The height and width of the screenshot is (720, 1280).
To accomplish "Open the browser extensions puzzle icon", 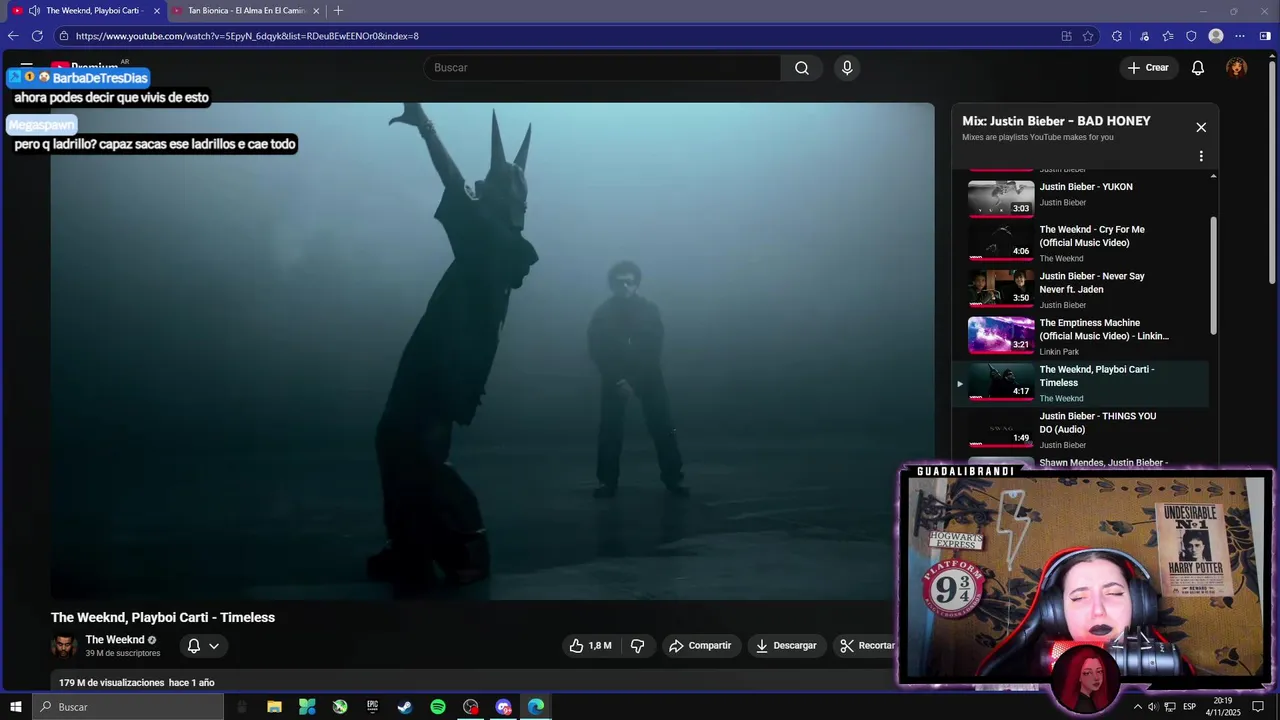I will click(1117, 36).
